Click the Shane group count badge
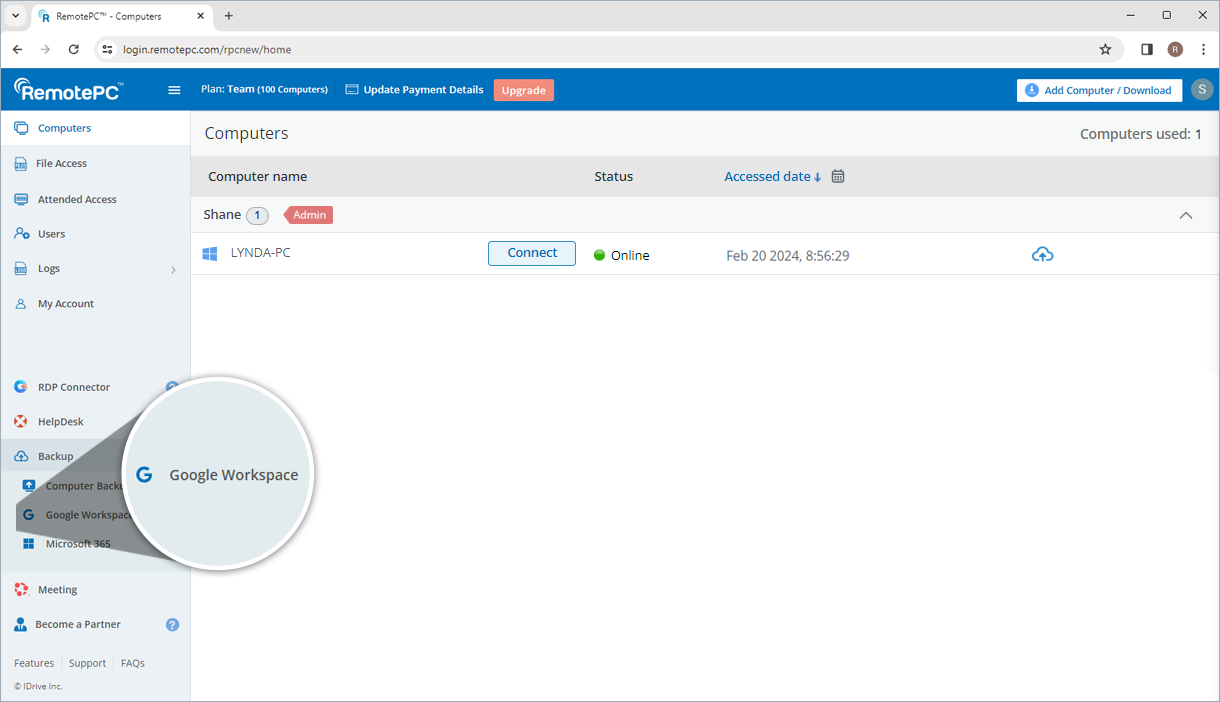 258,215
